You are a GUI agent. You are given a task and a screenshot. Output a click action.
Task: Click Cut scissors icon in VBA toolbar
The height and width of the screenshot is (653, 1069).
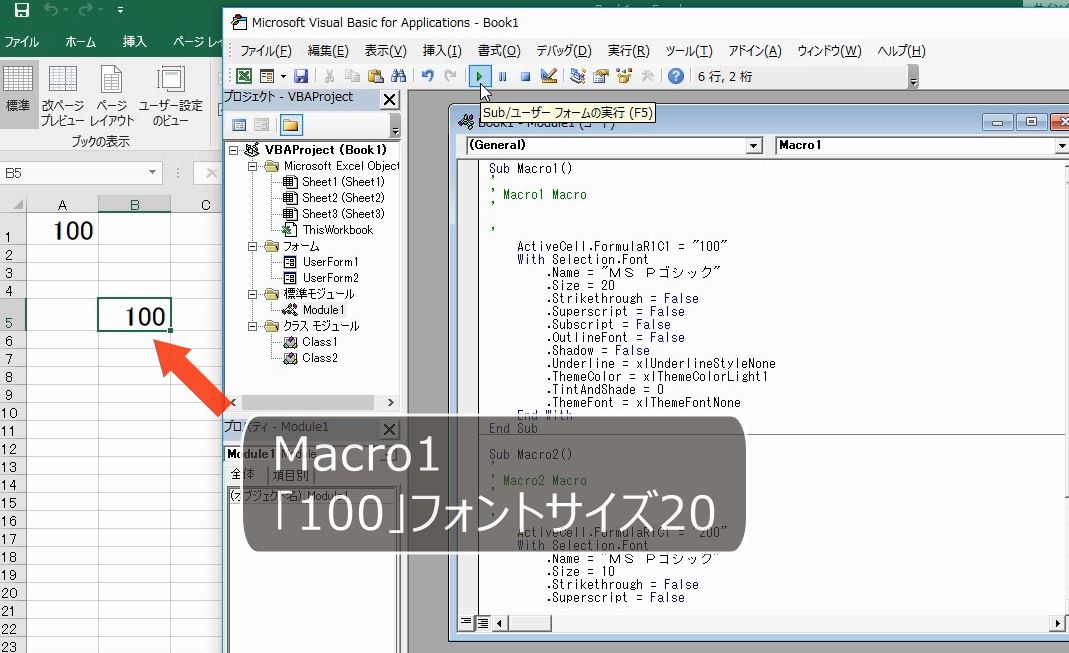329,76
